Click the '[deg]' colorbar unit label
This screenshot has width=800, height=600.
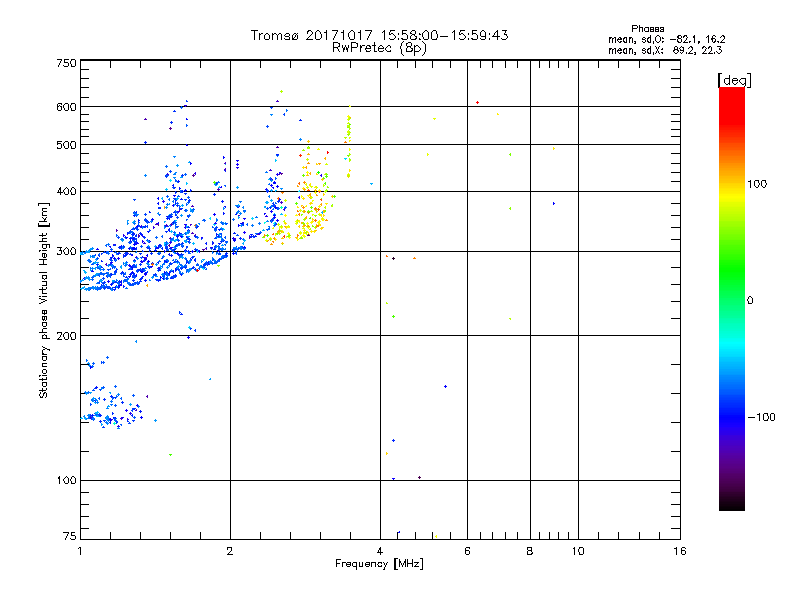tap(734, 80)
